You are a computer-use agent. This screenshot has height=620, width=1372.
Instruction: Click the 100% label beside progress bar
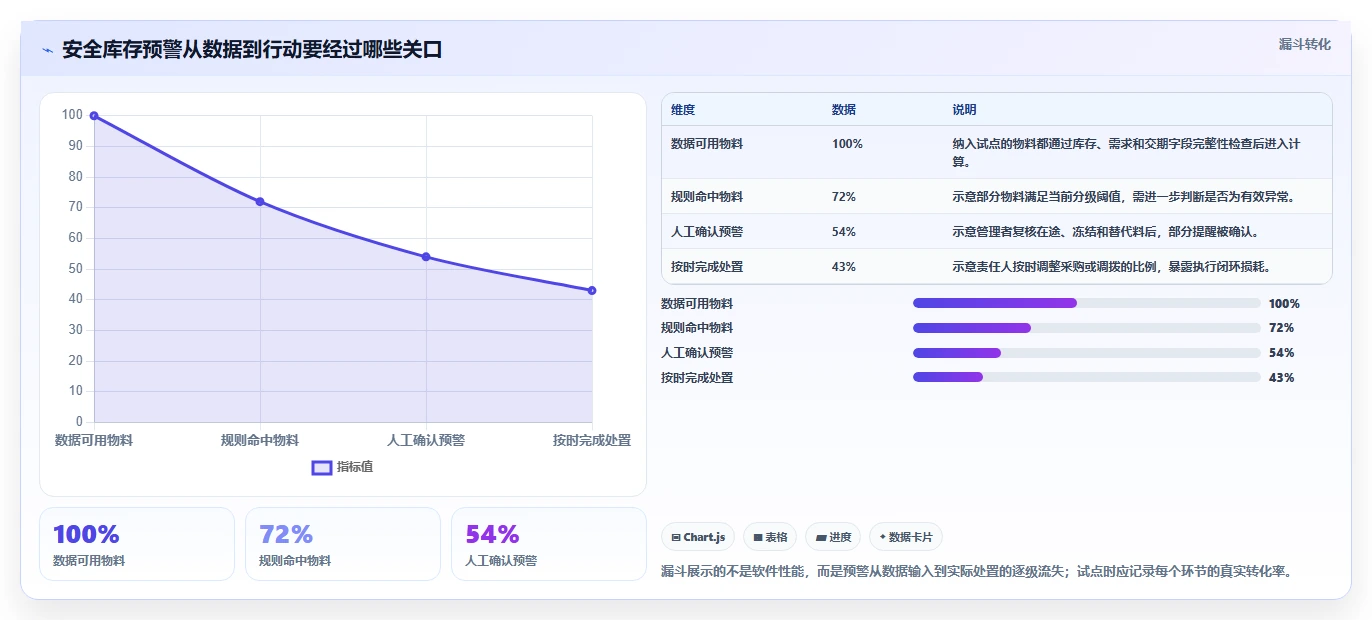[1284, 304]
